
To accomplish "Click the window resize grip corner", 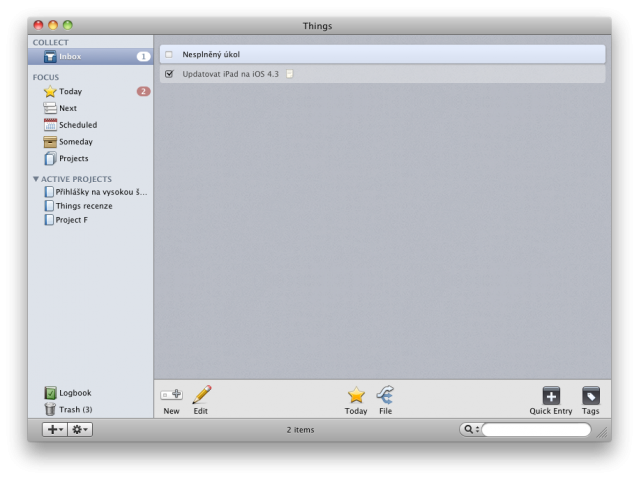I will click(x=602, y=433).
